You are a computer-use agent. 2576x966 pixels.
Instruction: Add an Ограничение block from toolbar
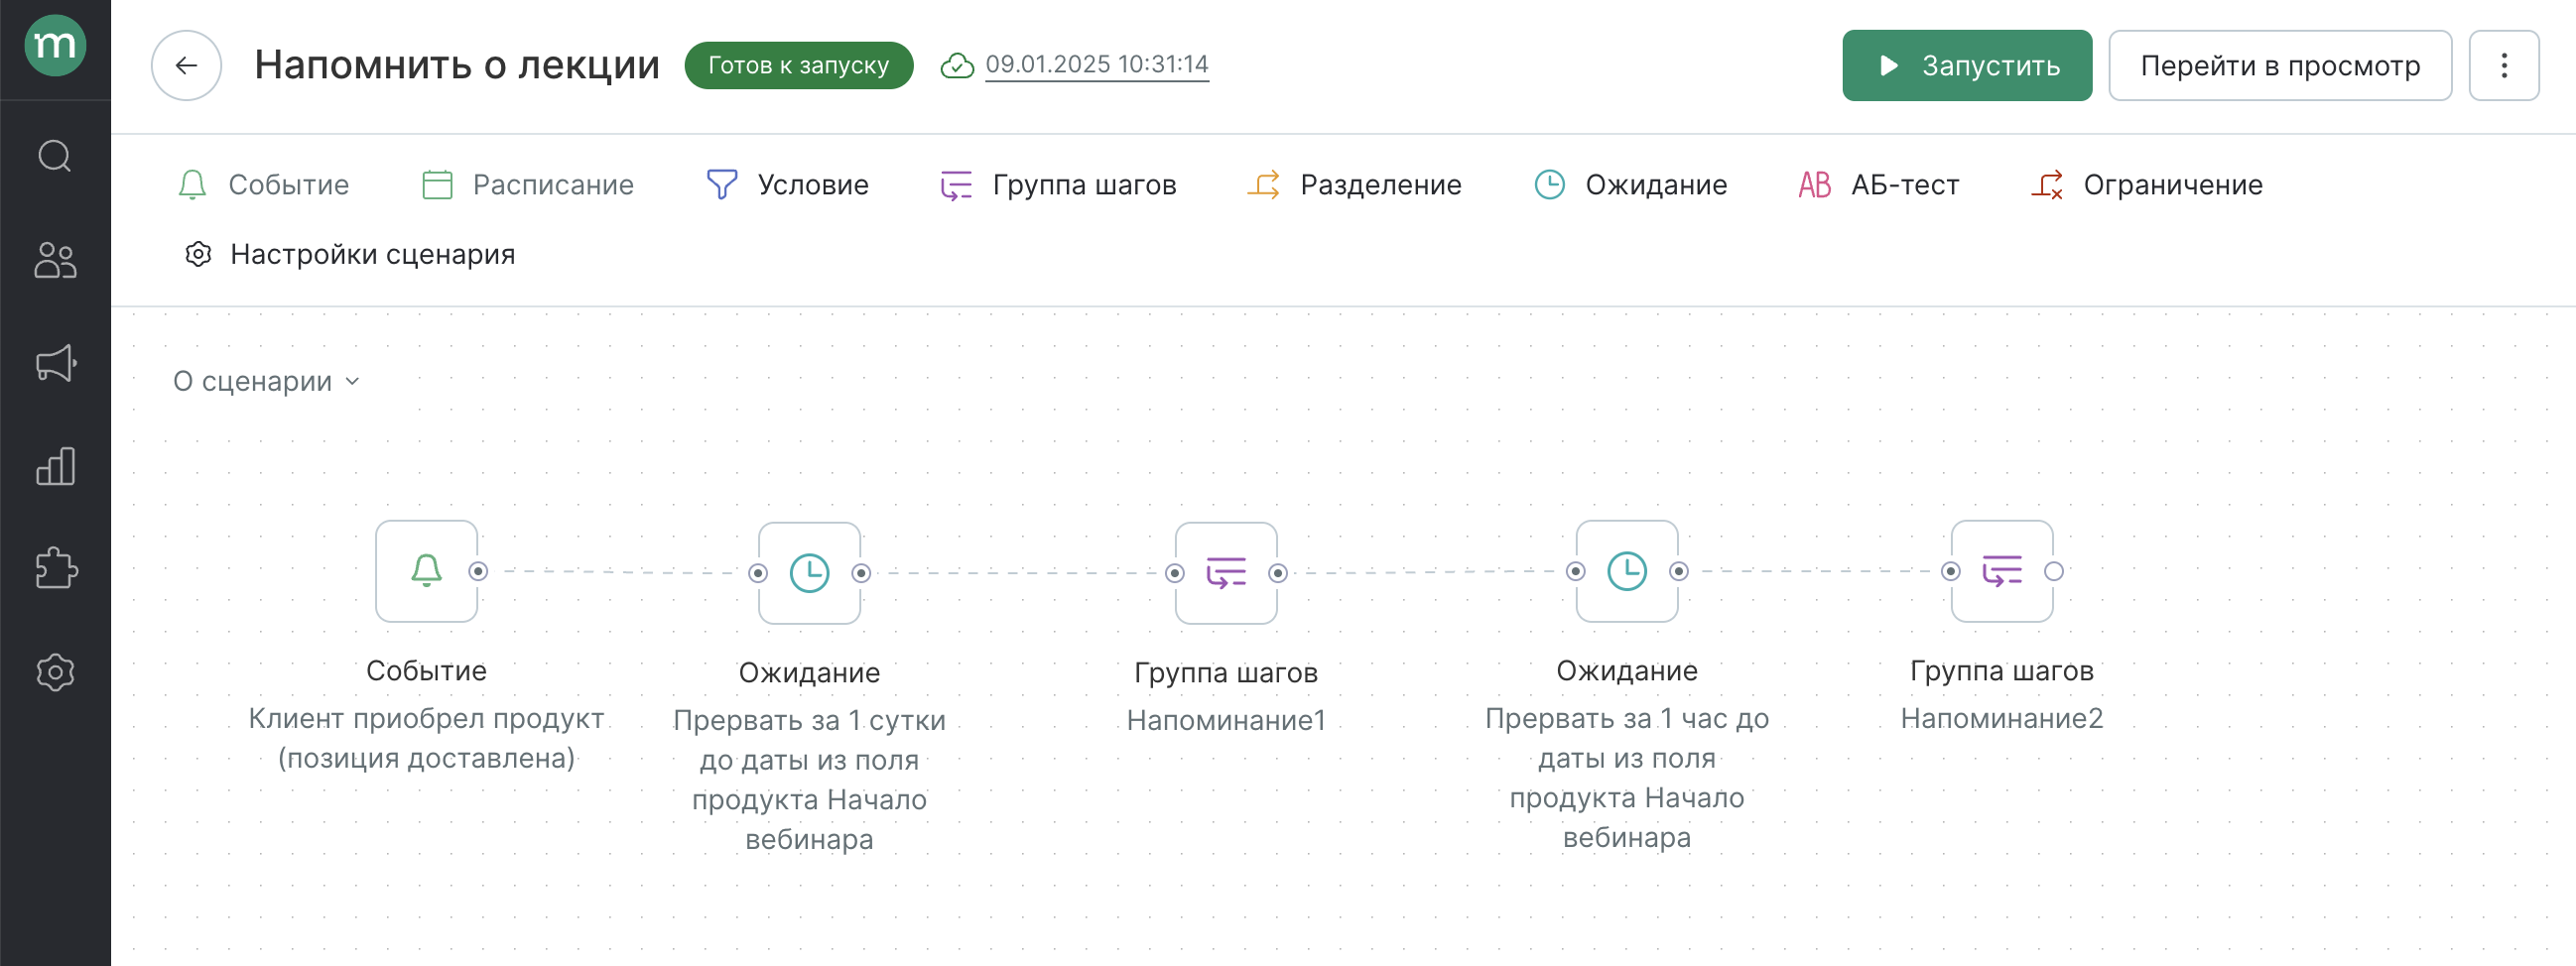coord(2147,185)
